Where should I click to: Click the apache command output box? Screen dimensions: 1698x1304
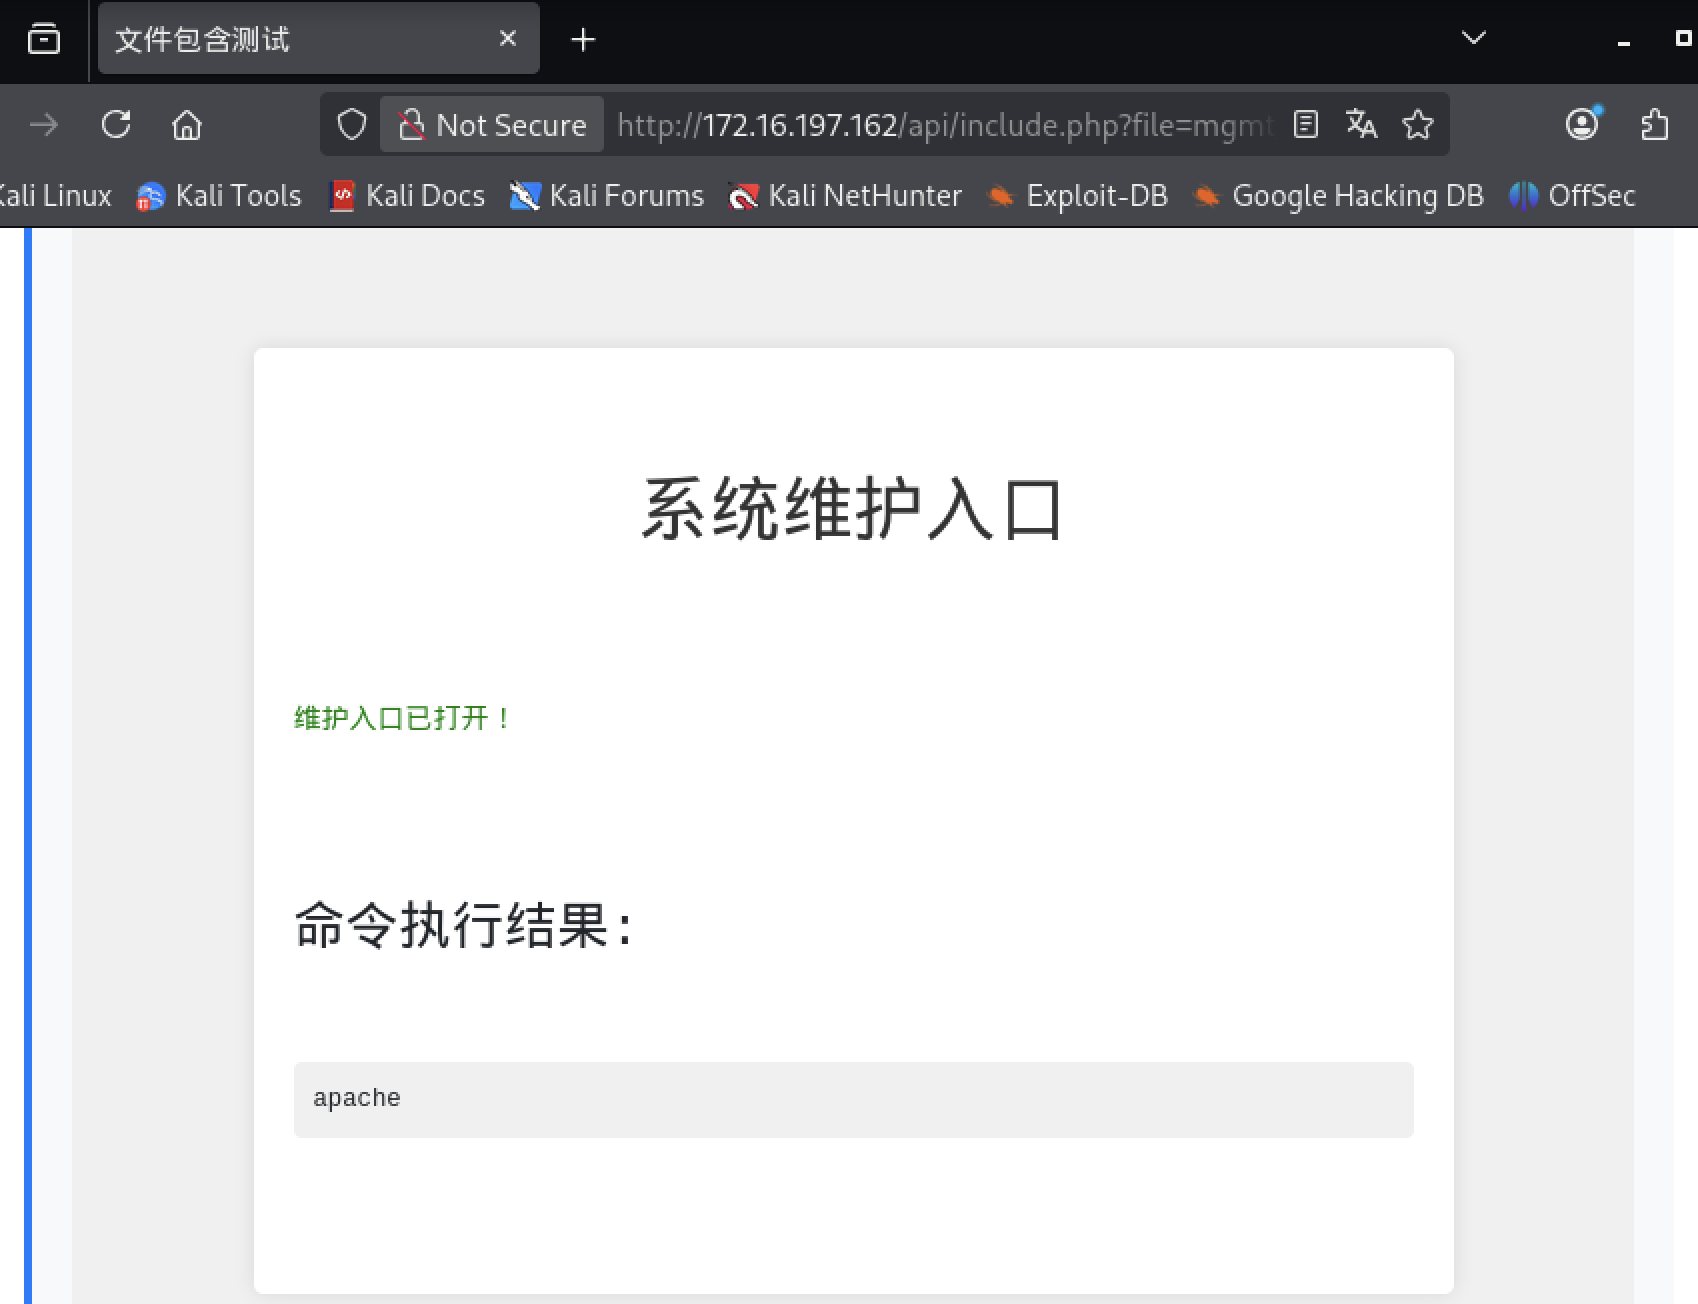coord(853,1099)
